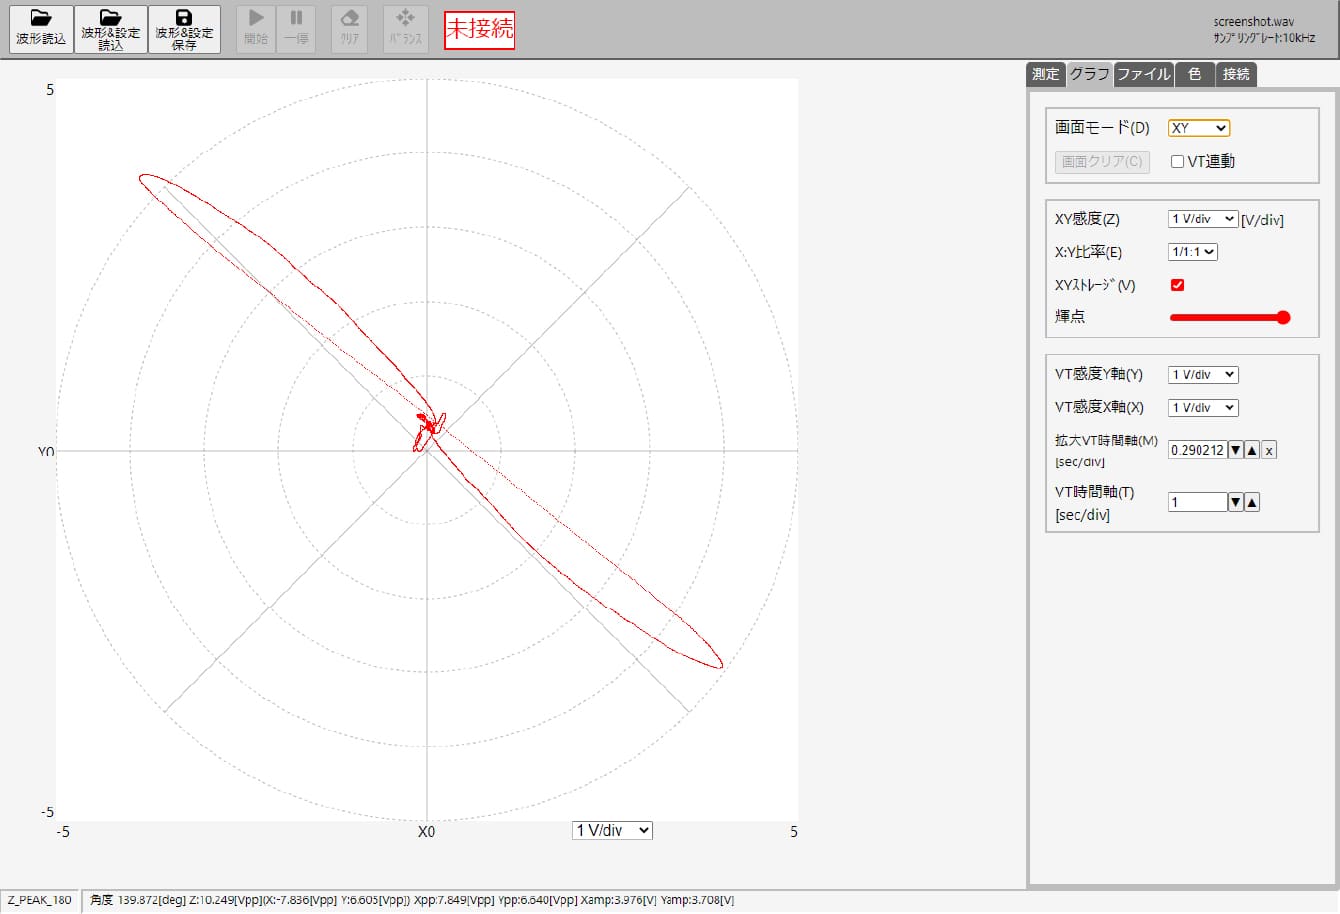Screen dimensions: 1340x914
Task: Open the XY感度(Z) dropdown
Action: [1203, 219]
